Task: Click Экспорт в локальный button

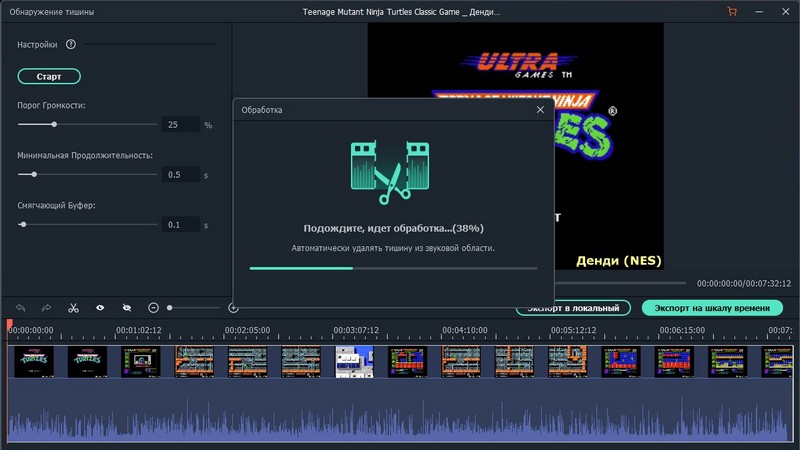Action: pyautogui.click(x=573, y=308)
